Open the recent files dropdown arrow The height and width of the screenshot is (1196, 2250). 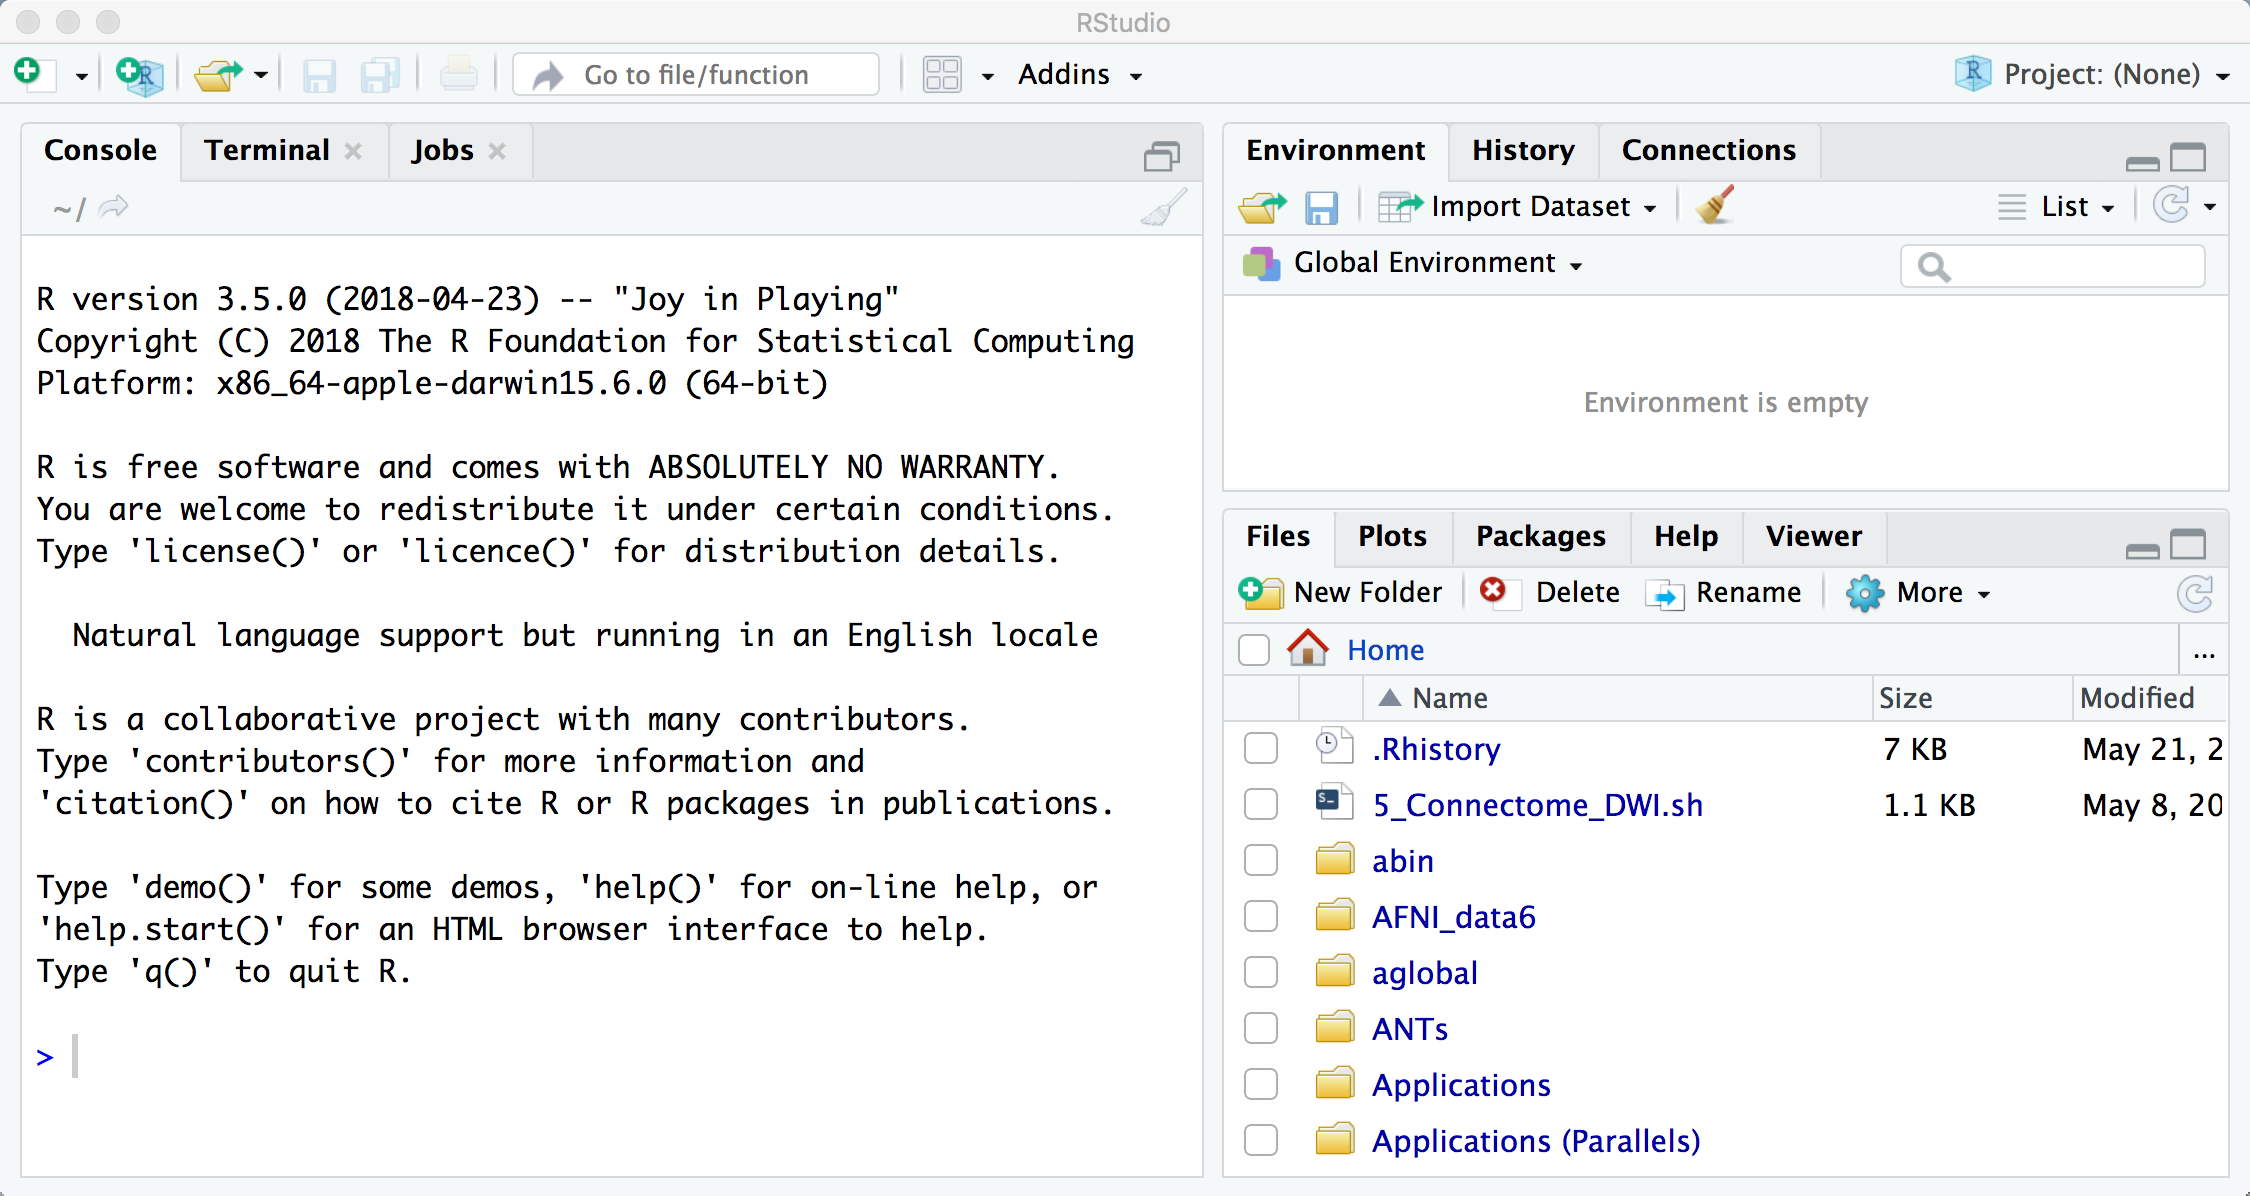coord(261,75)
